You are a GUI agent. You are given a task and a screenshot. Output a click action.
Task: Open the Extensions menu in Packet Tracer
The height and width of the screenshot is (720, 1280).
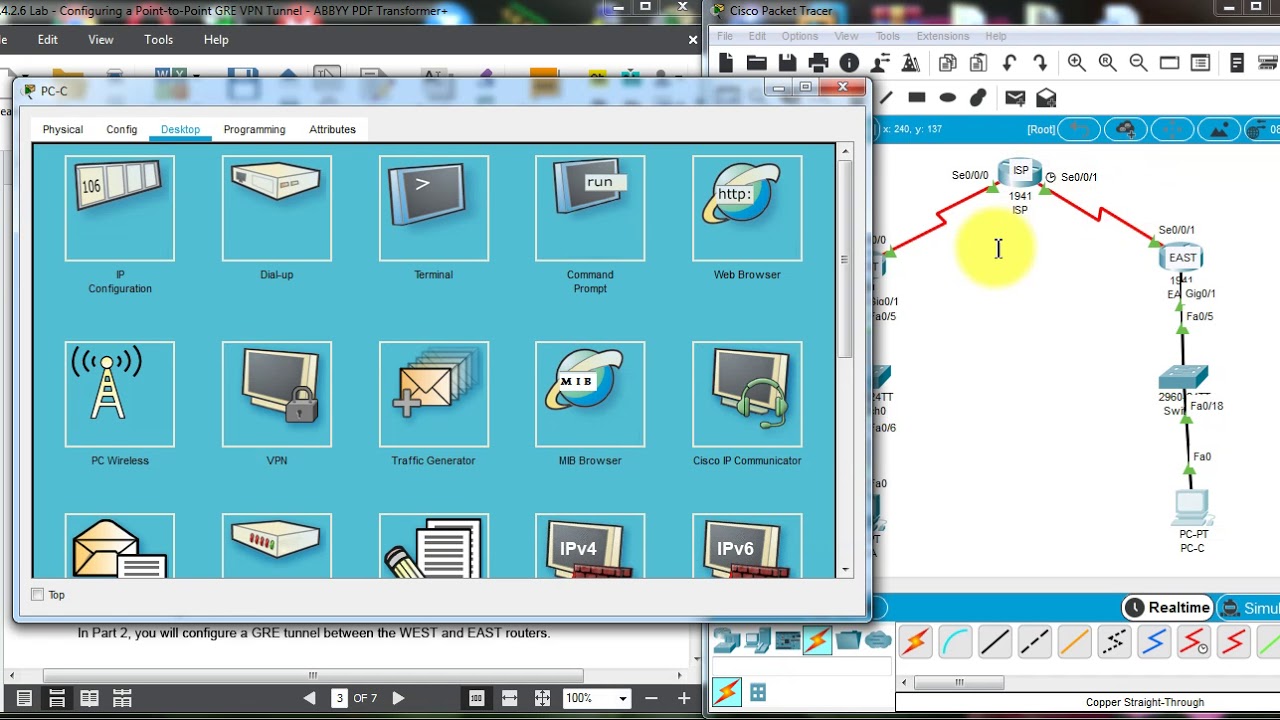(x=943, y=36)
